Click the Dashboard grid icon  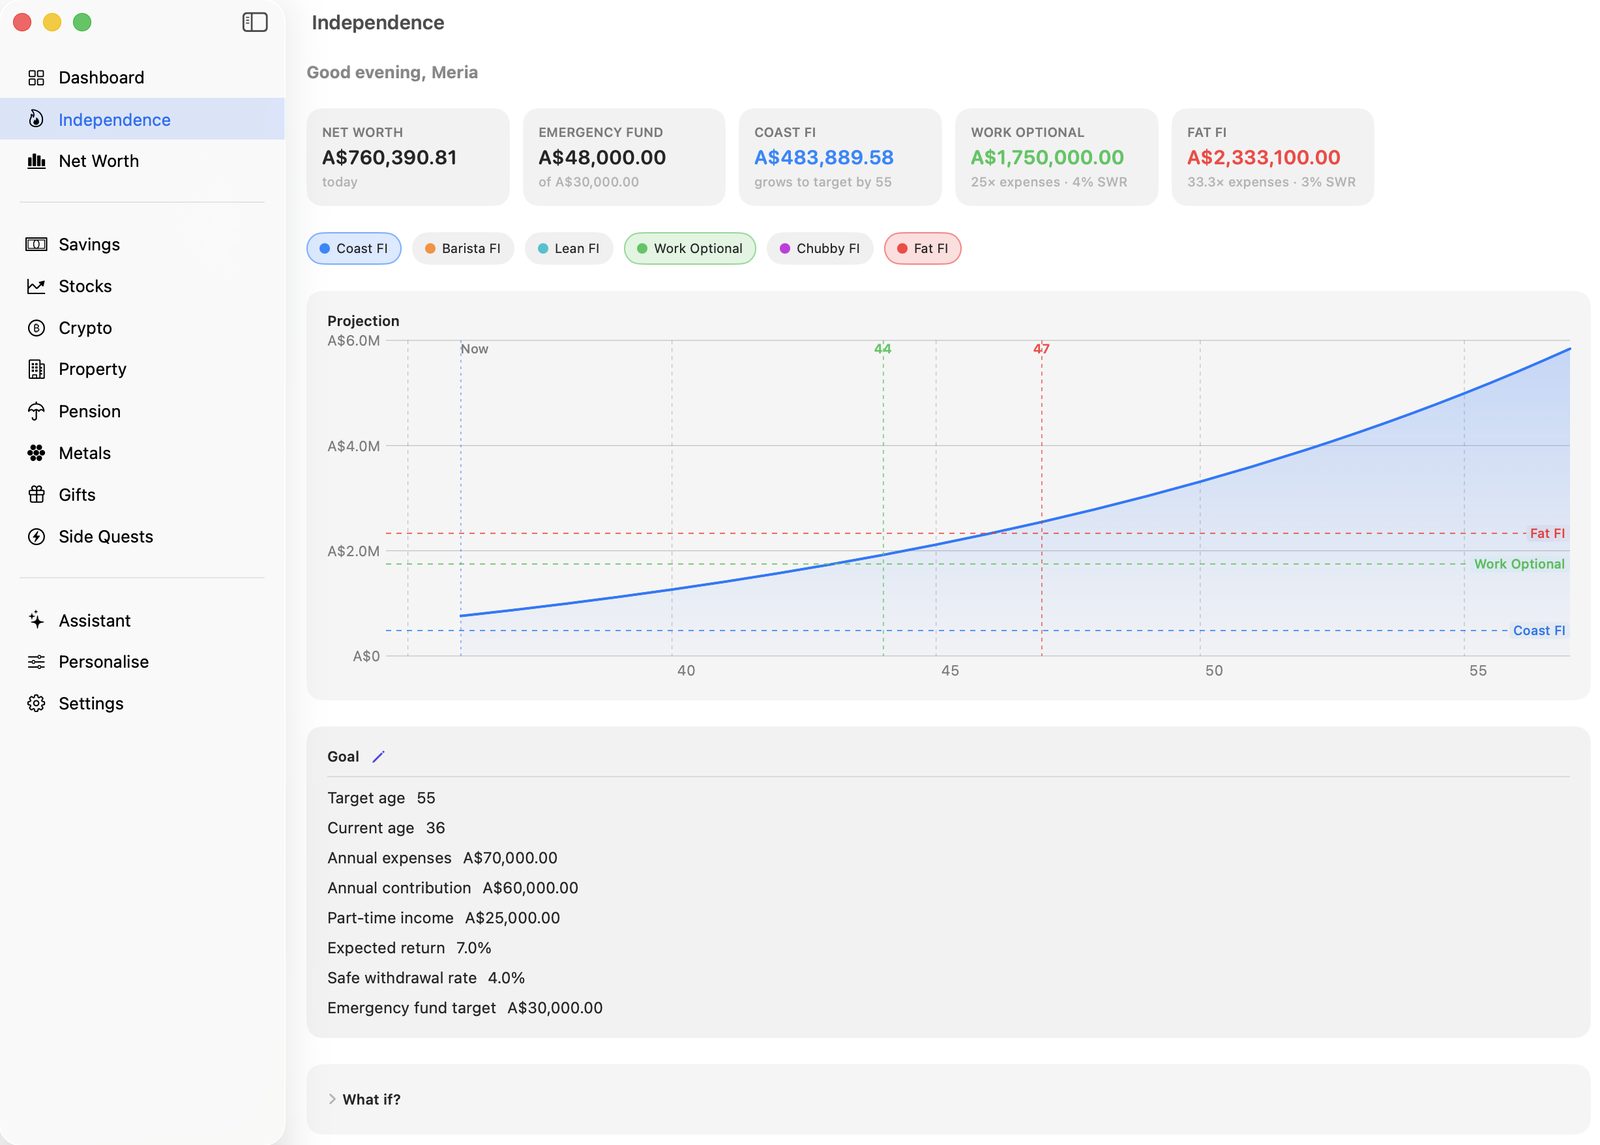[36, 78]
